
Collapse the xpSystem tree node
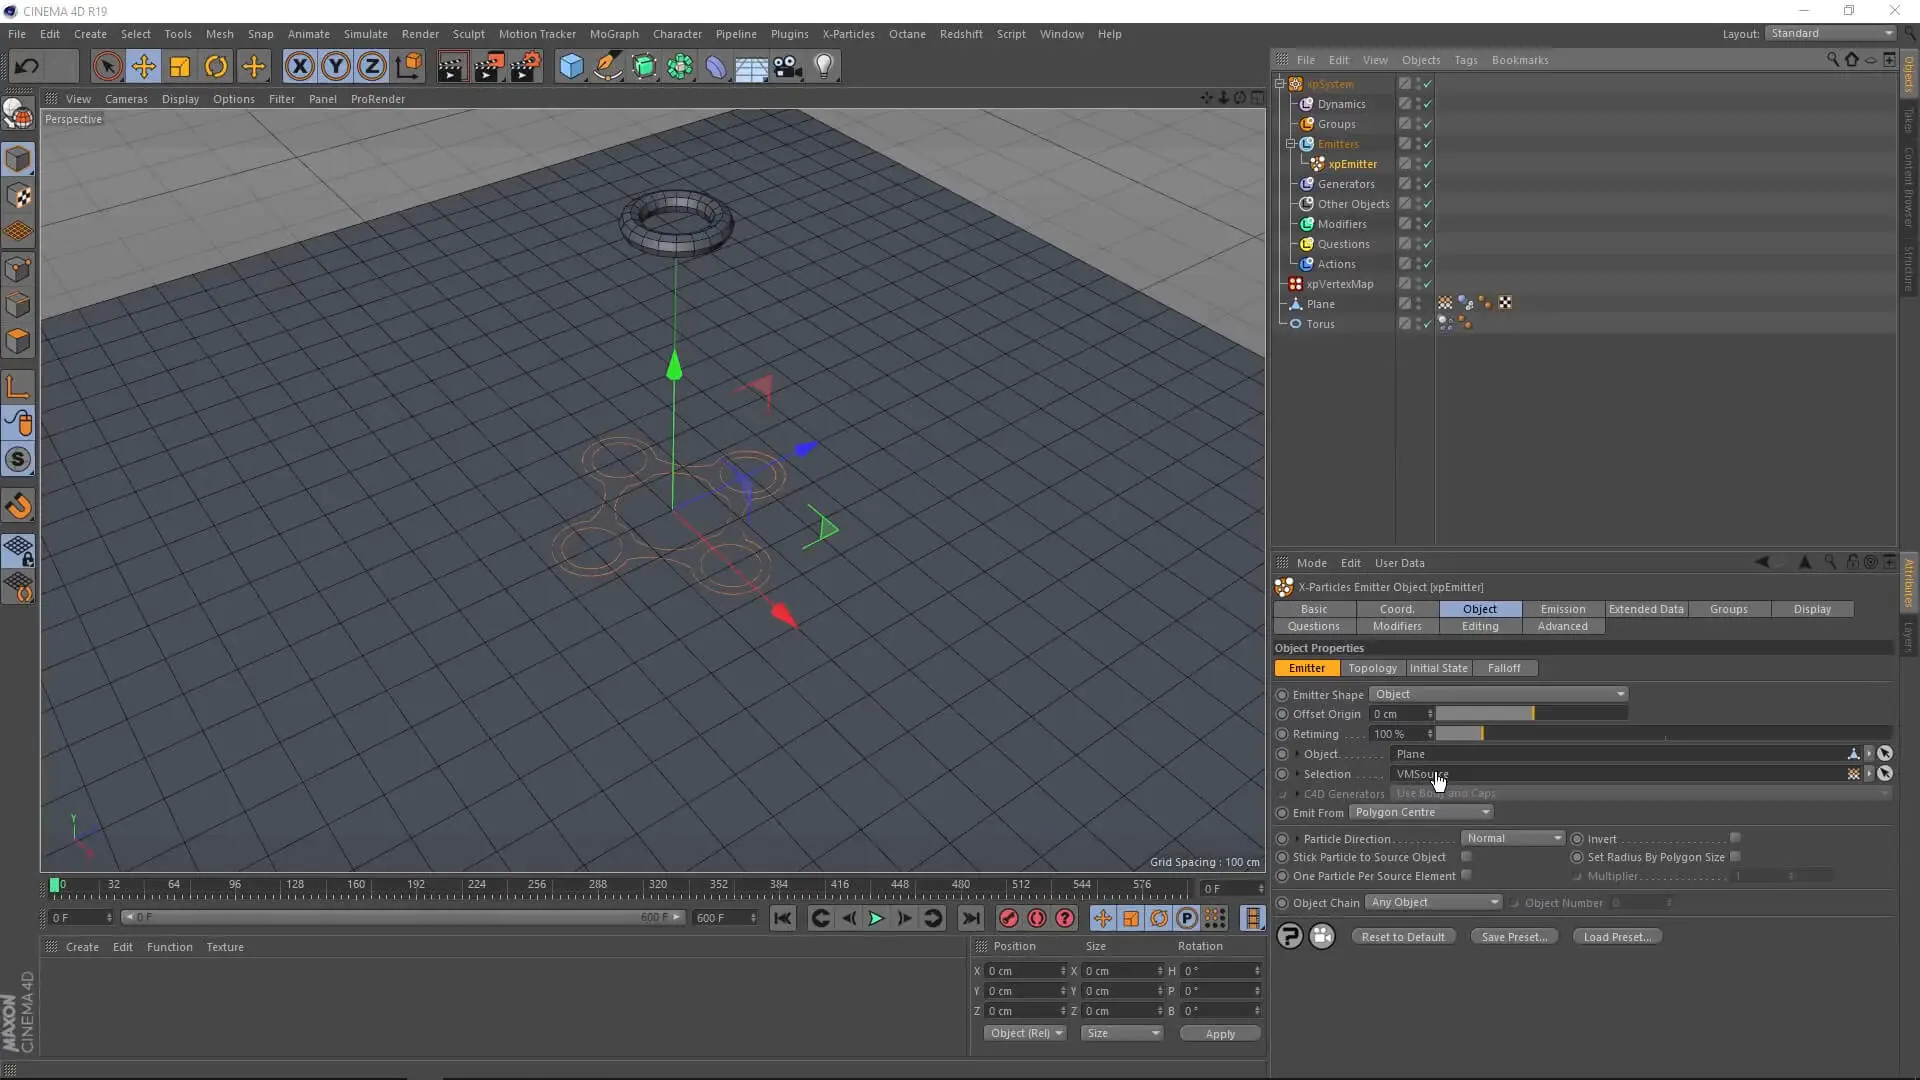click(x=1280, y=84)
